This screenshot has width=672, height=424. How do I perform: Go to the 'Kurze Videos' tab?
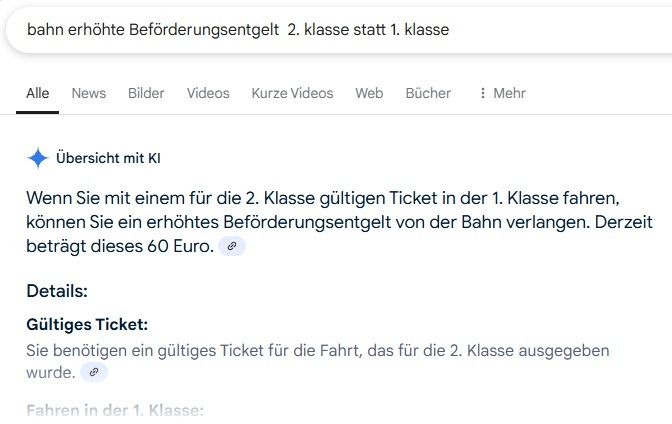pos(292,93)
